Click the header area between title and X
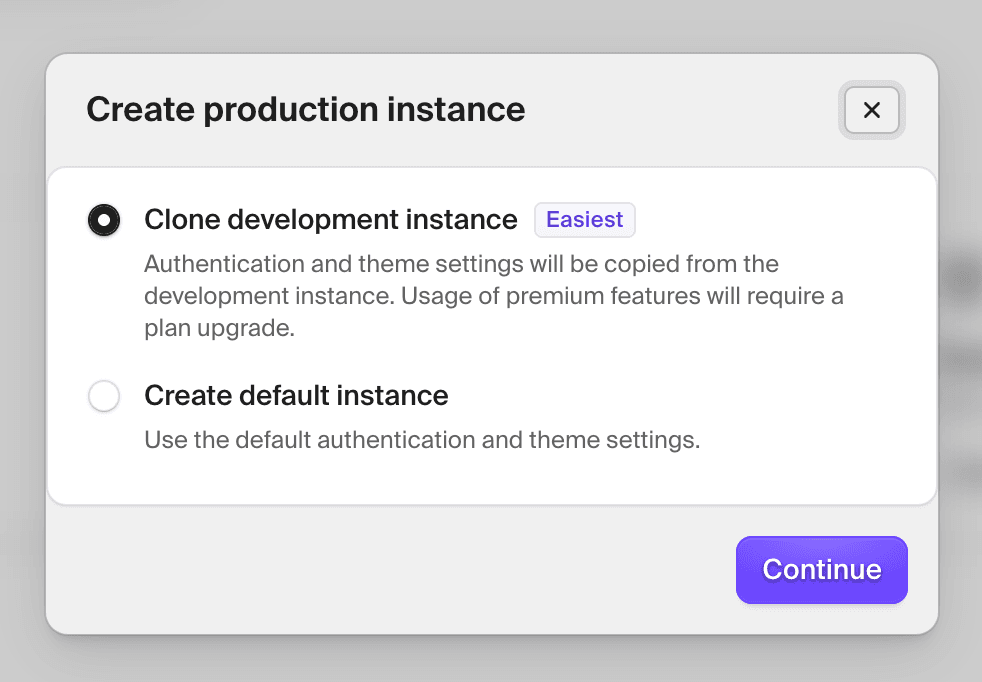 tap(680, 110)
